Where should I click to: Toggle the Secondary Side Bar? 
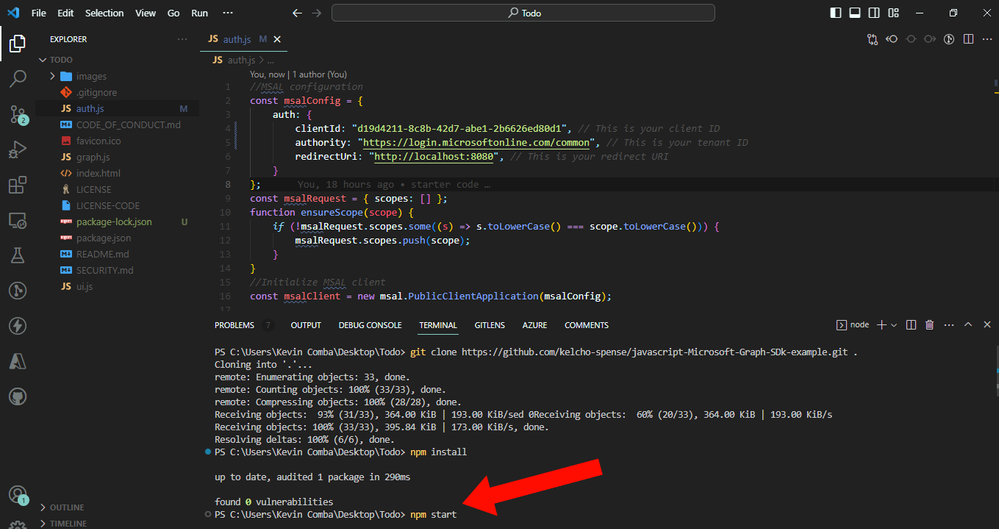(x=874, y=13)
